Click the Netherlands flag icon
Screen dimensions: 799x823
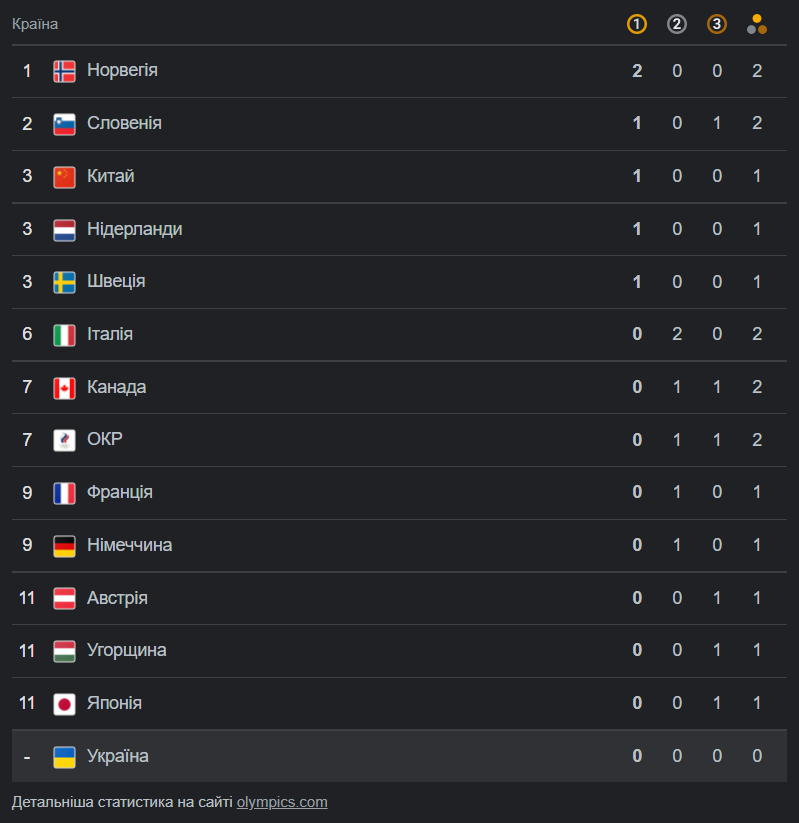pyautogui.click(x=64, y=230)
